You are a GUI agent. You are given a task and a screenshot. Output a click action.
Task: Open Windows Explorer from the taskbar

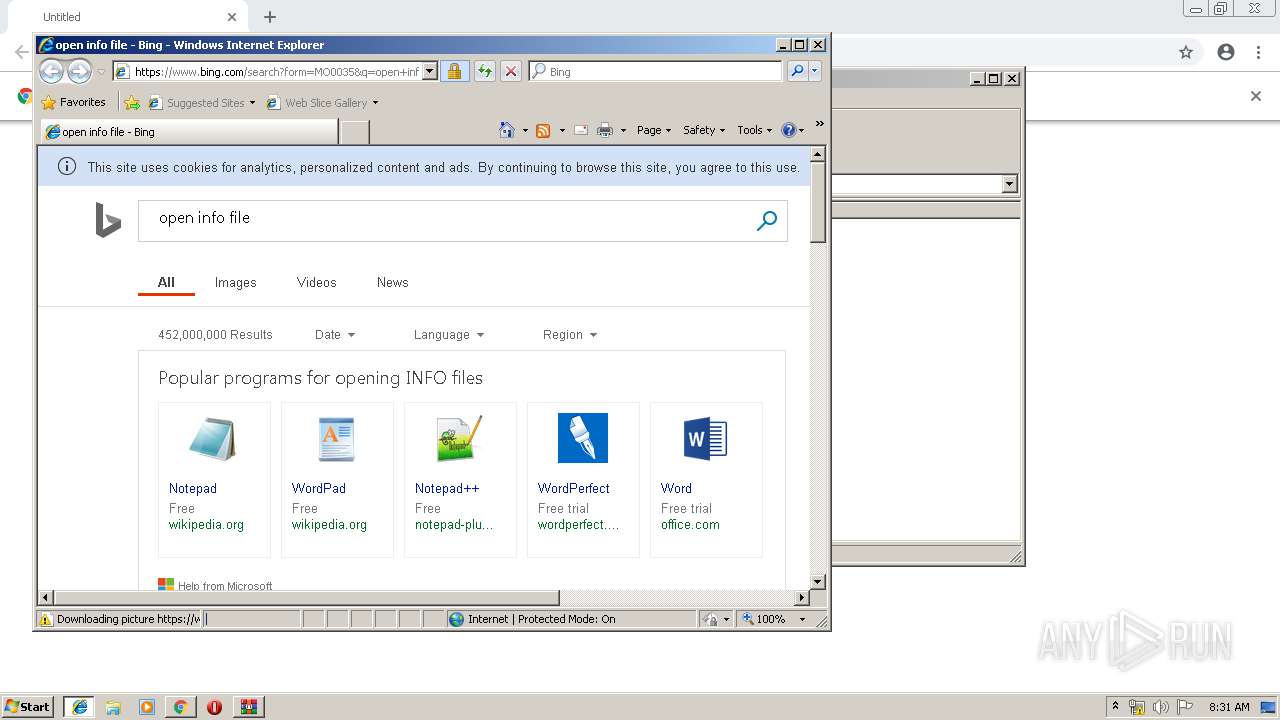point(113,707)
